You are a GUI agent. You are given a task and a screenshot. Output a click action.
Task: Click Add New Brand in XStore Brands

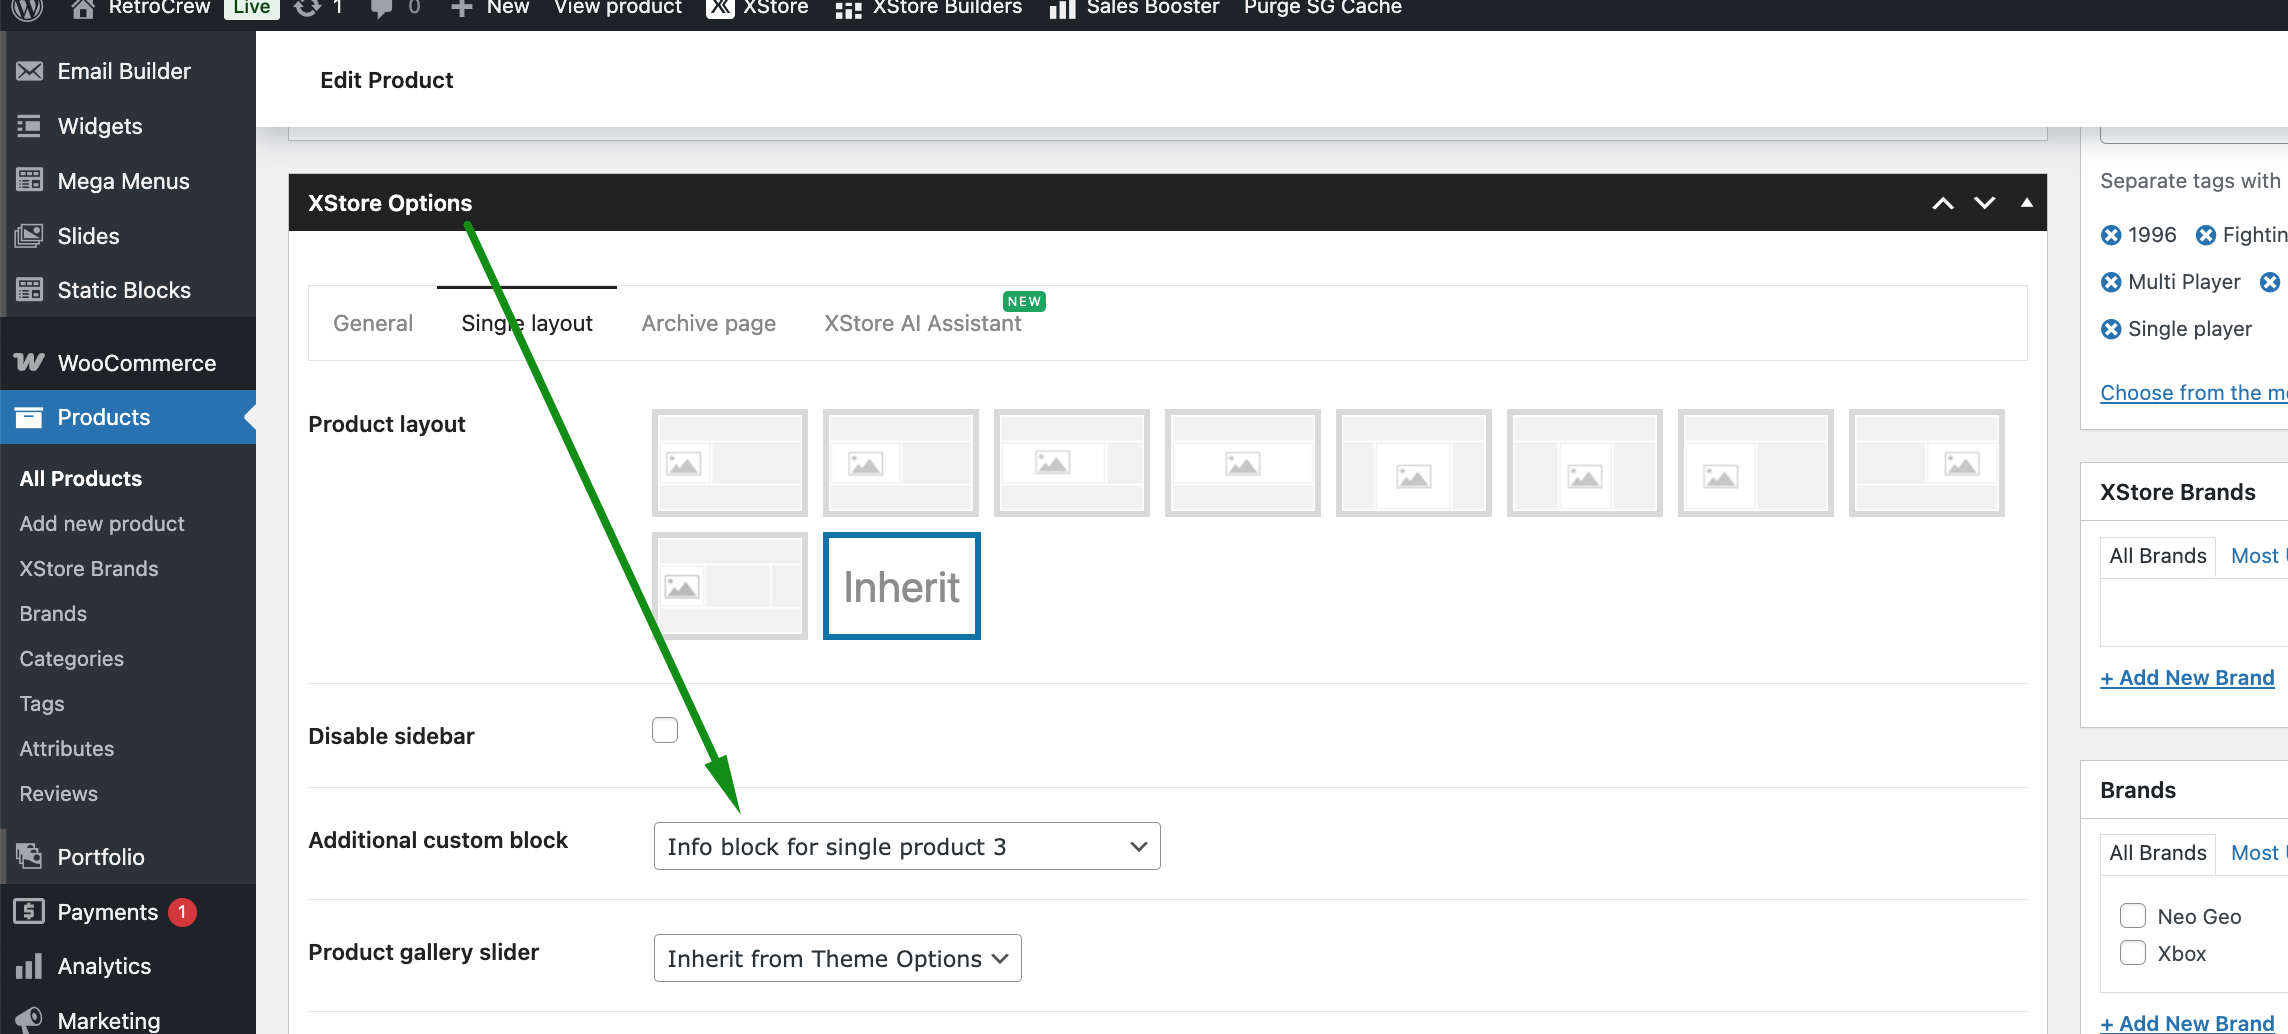2187,678
